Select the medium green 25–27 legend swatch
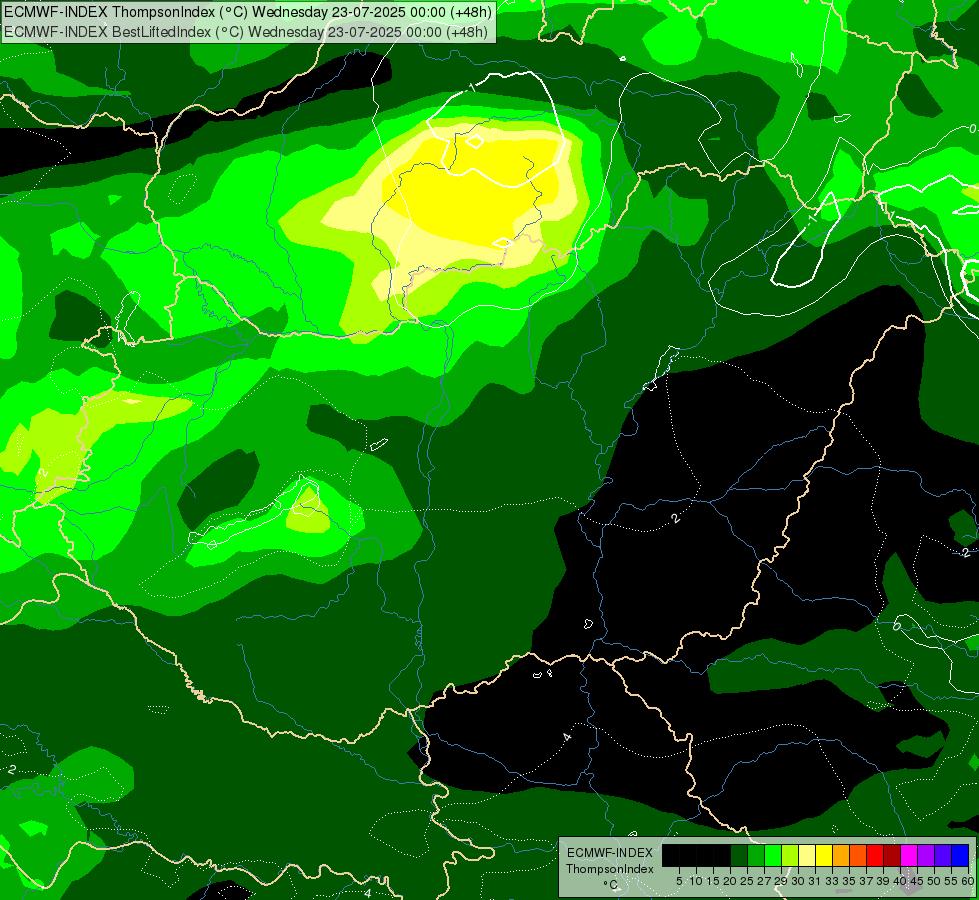Image resolution: width=979 pixels, height=900 pixels. click(x=755, y=855)
